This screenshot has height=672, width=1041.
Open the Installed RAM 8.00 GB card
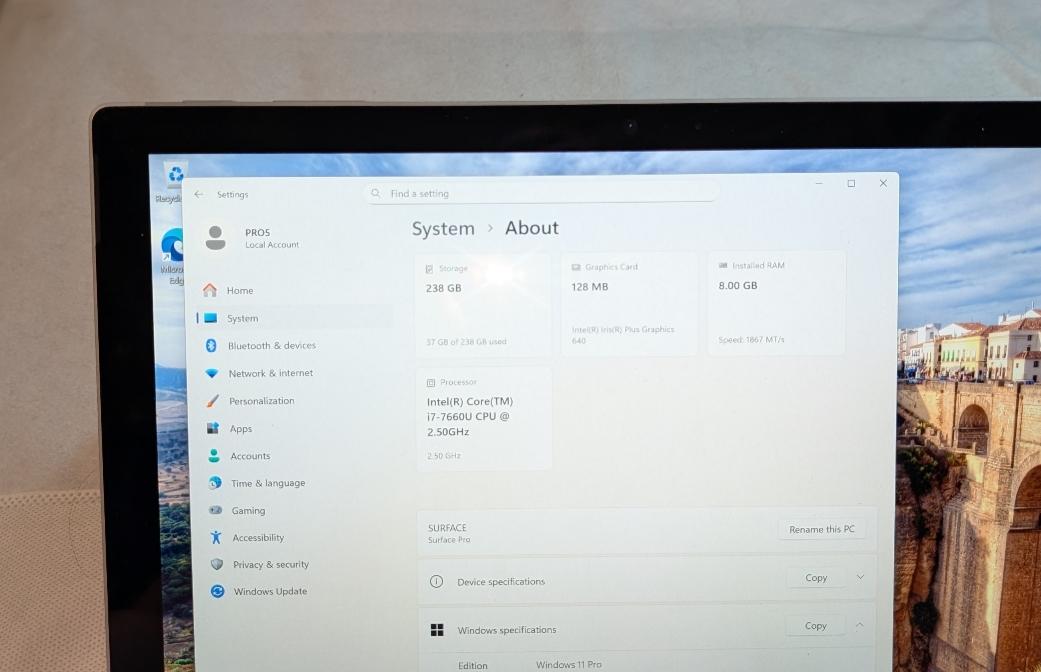pos(776,302)
